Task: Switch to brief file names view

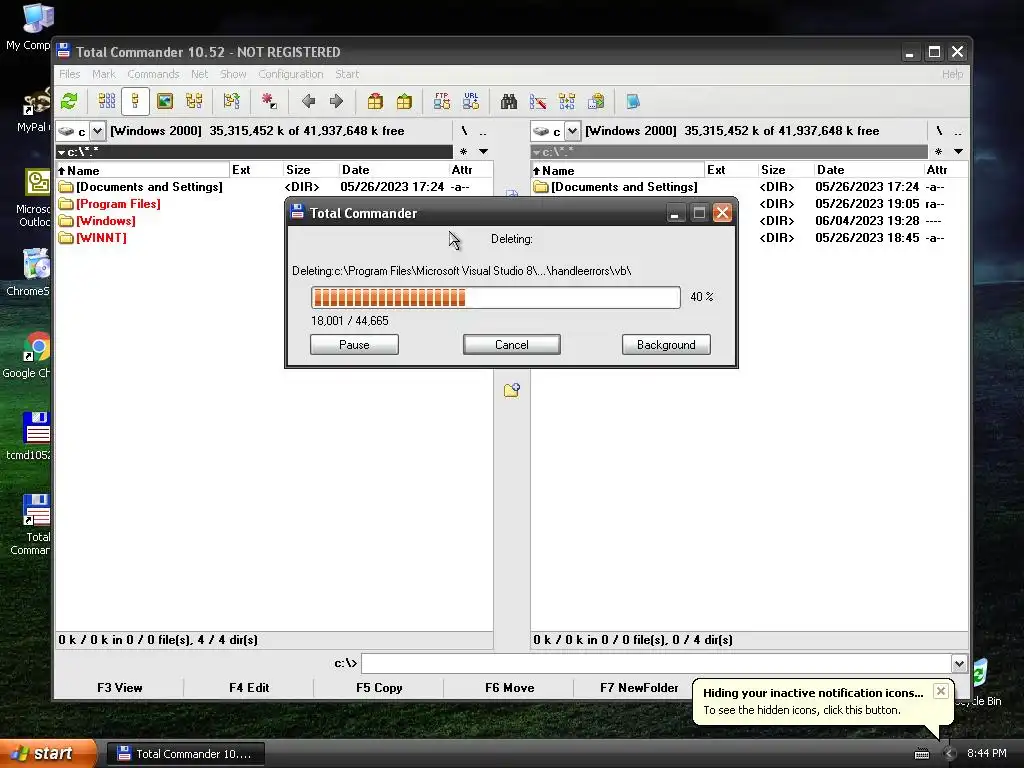Action: (x=106, y=101)
